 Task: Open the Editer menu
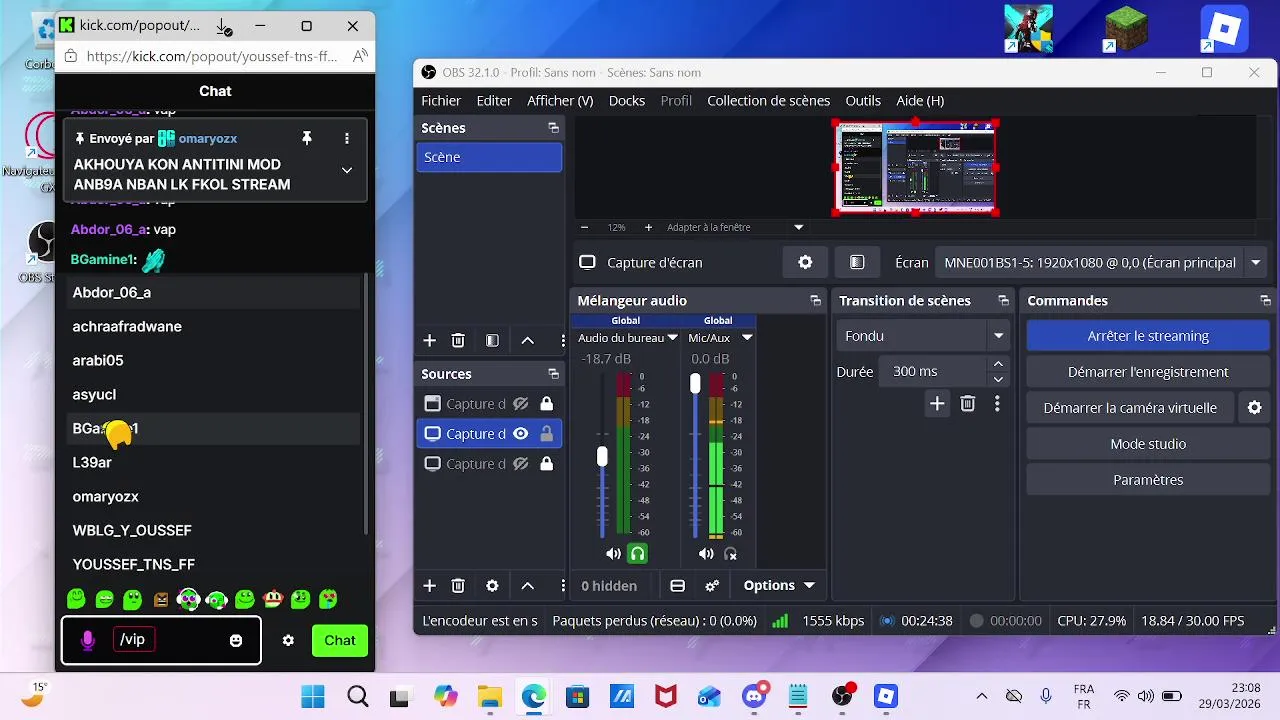[x=494, y=100]
